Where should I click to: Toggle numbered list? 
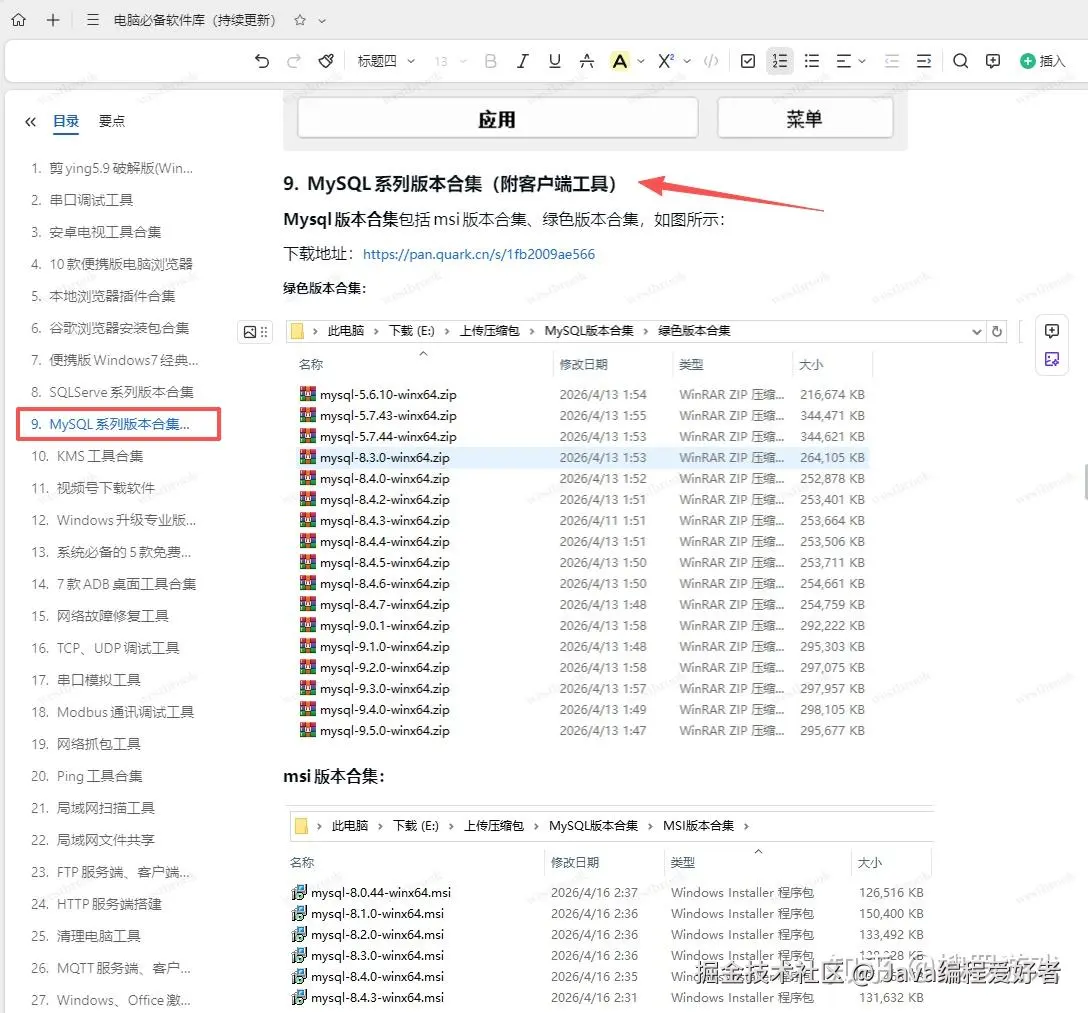click(780, 61)
